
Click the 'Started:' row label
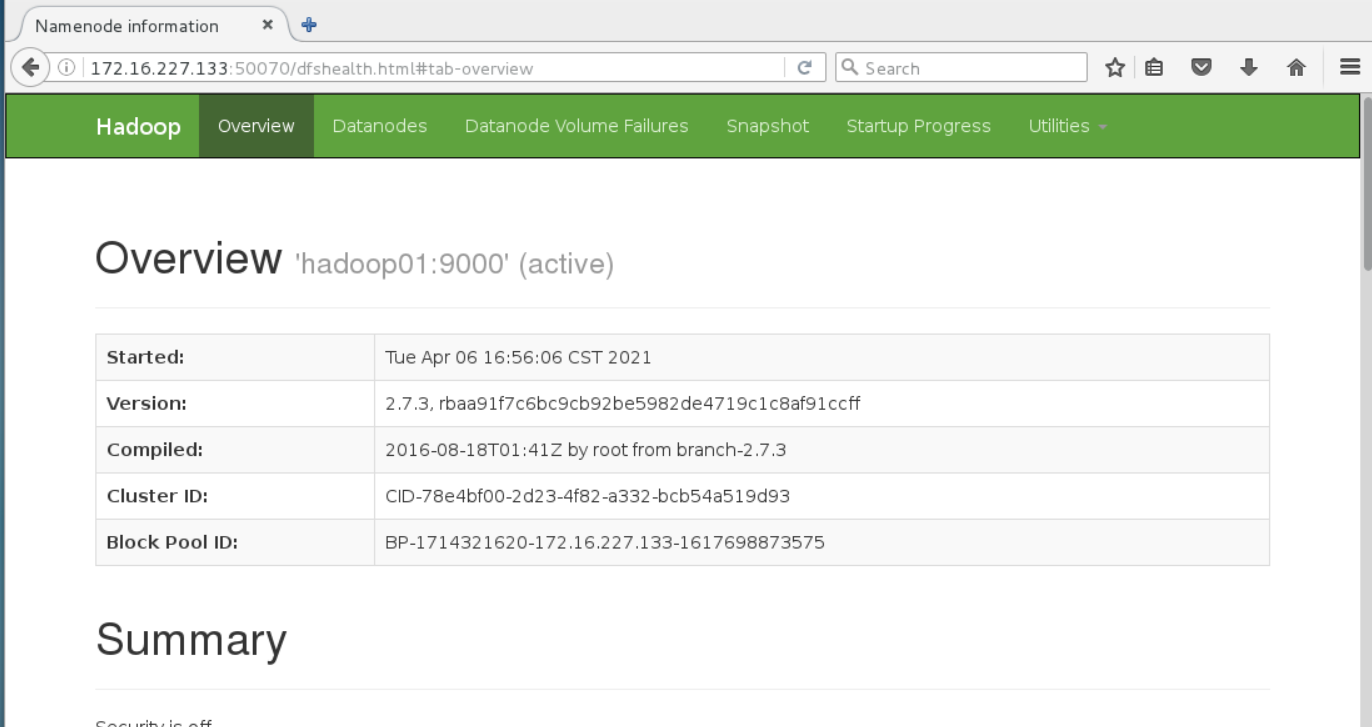(146, 357)
